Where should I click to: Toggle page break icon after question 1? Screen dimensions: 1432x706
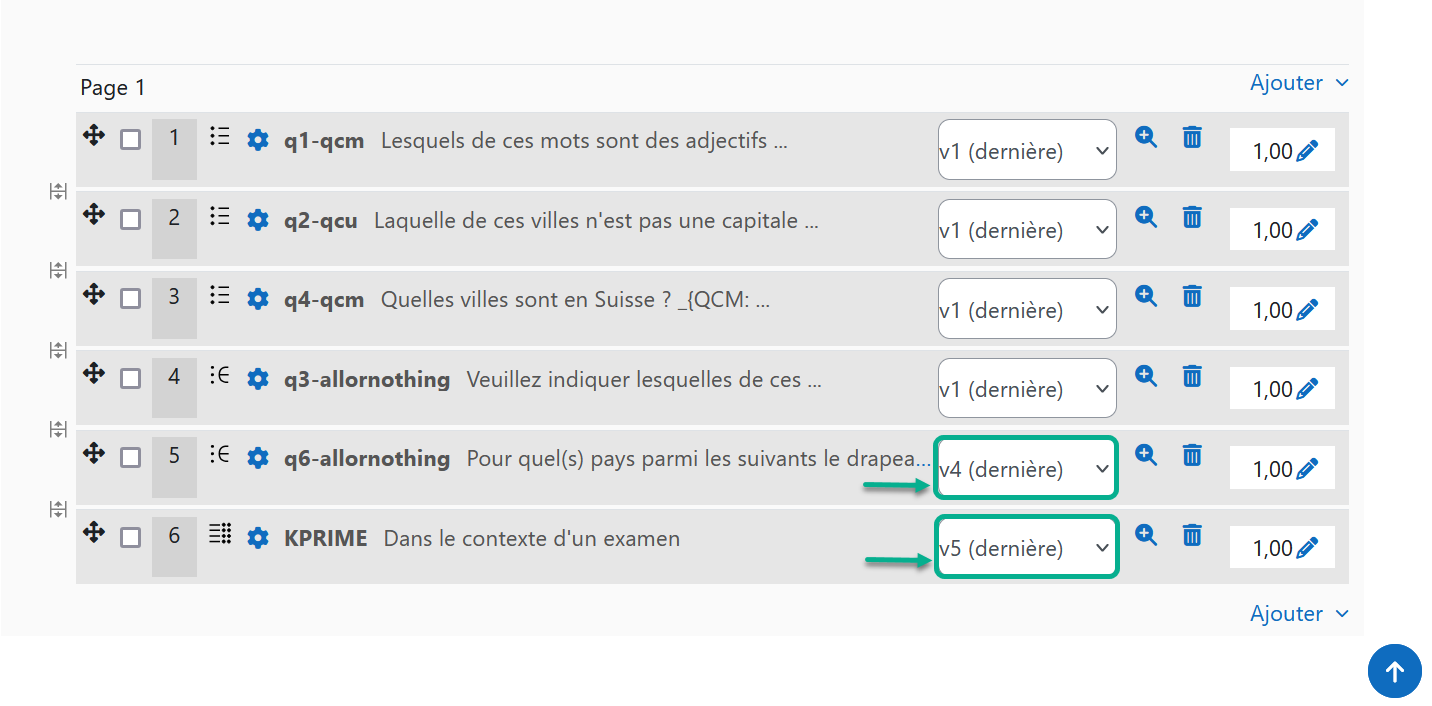point(58,191)
